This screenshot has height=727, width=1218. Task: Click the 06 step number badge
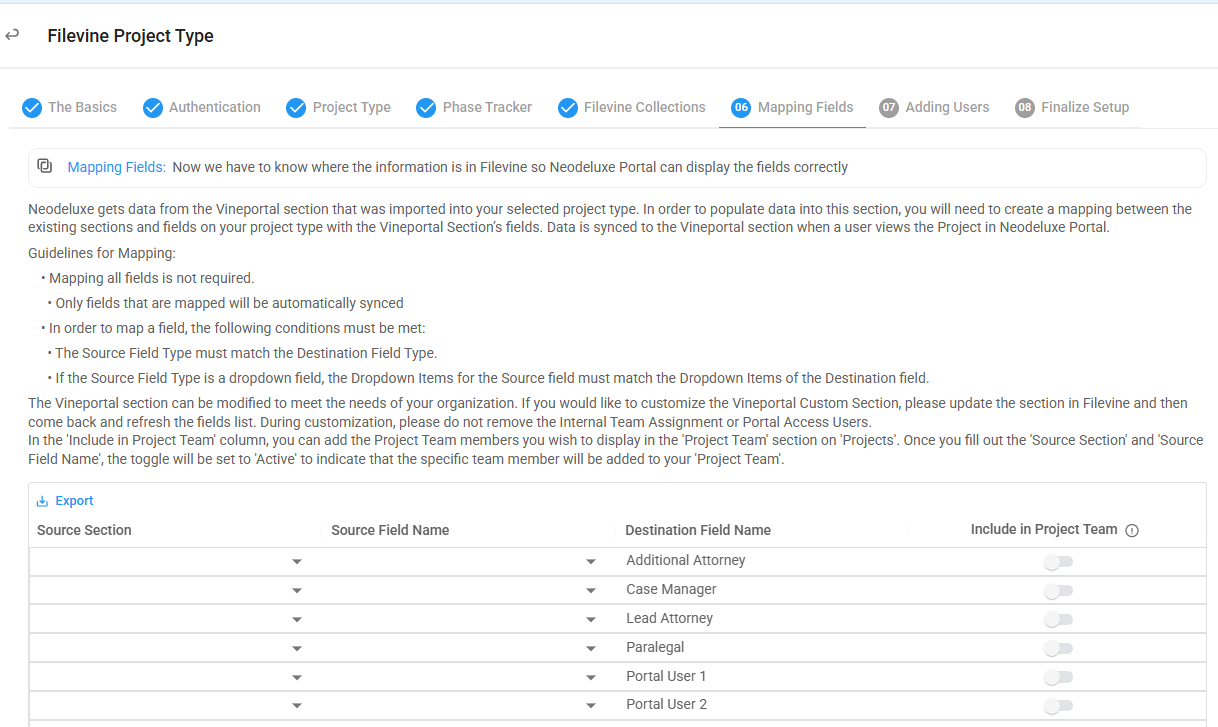[x=741, y=107]
